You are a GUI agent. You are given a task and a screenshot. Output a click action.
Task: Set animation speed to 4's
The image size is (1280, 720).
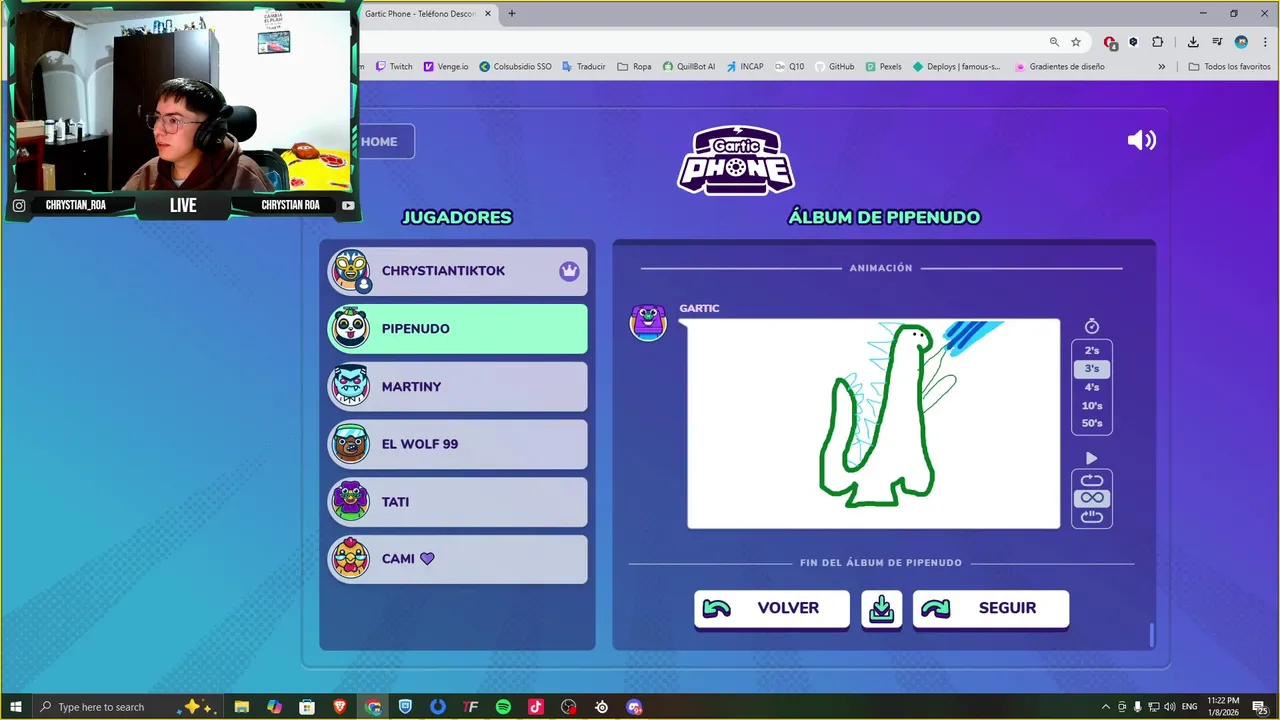coord(1092,387)
